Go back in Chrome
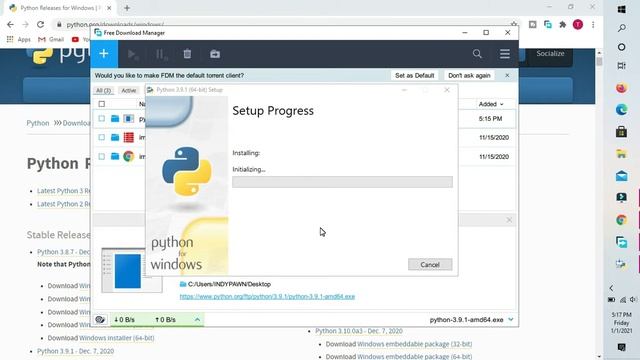Viewport: 640px width, 360px height. pyautogui.click(x=10, y=24)
